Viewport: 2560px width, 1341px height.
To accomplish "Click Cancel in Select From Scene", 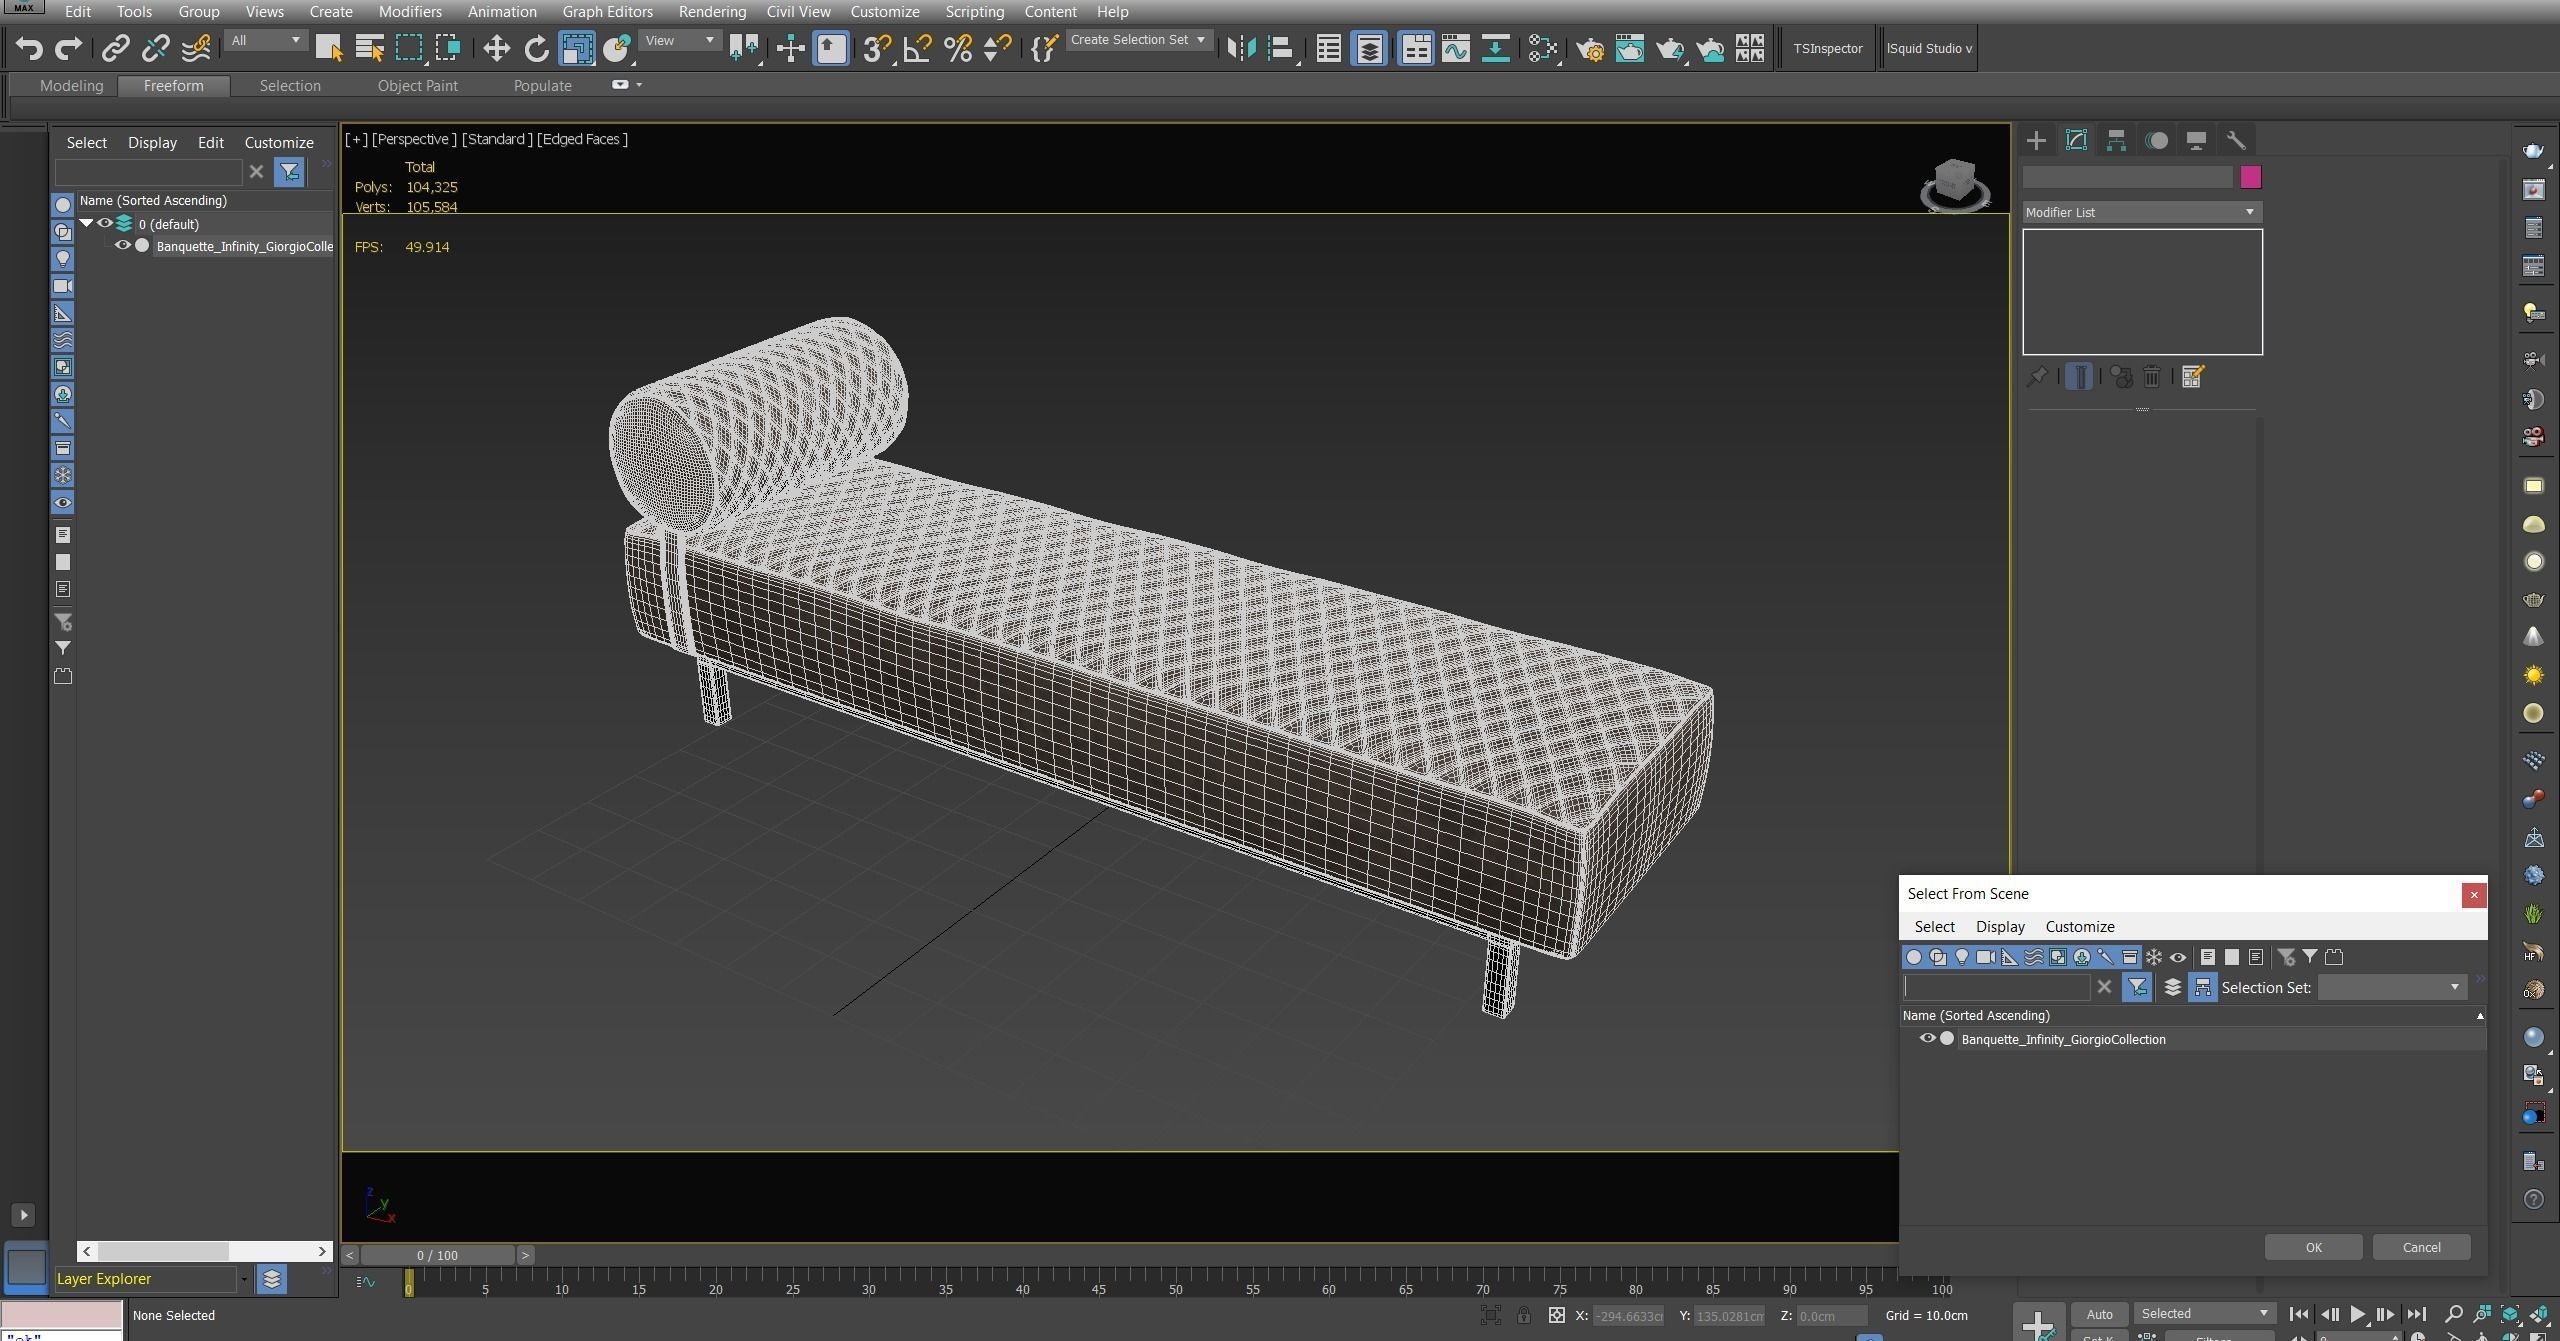I will [2421, 1247].
